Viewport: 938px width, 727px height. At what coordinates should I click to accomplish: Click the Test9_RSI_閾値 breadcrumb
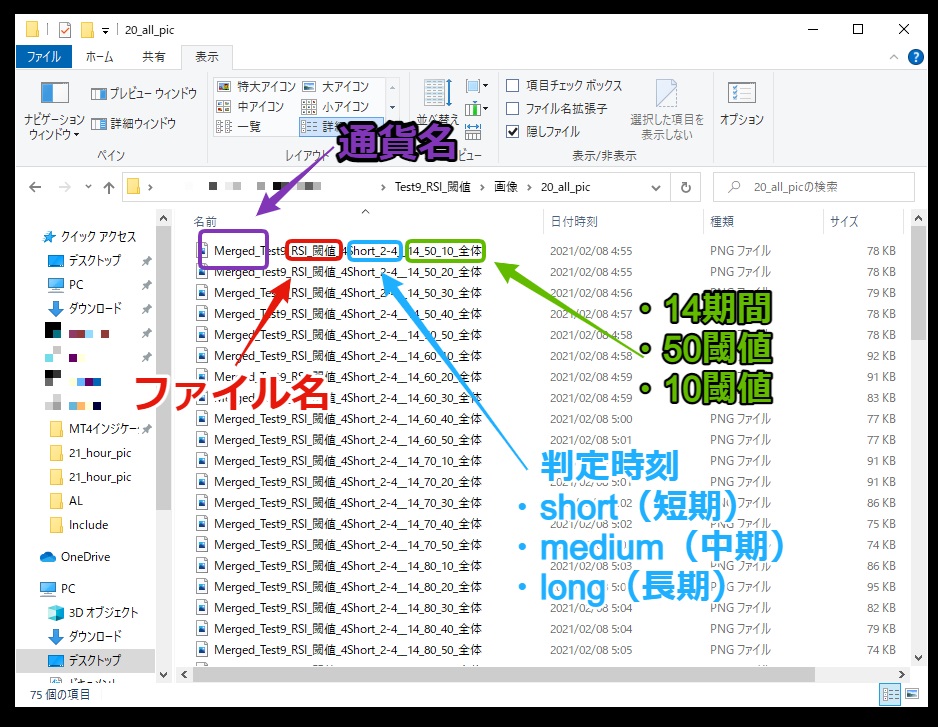[x=433, y=187]
